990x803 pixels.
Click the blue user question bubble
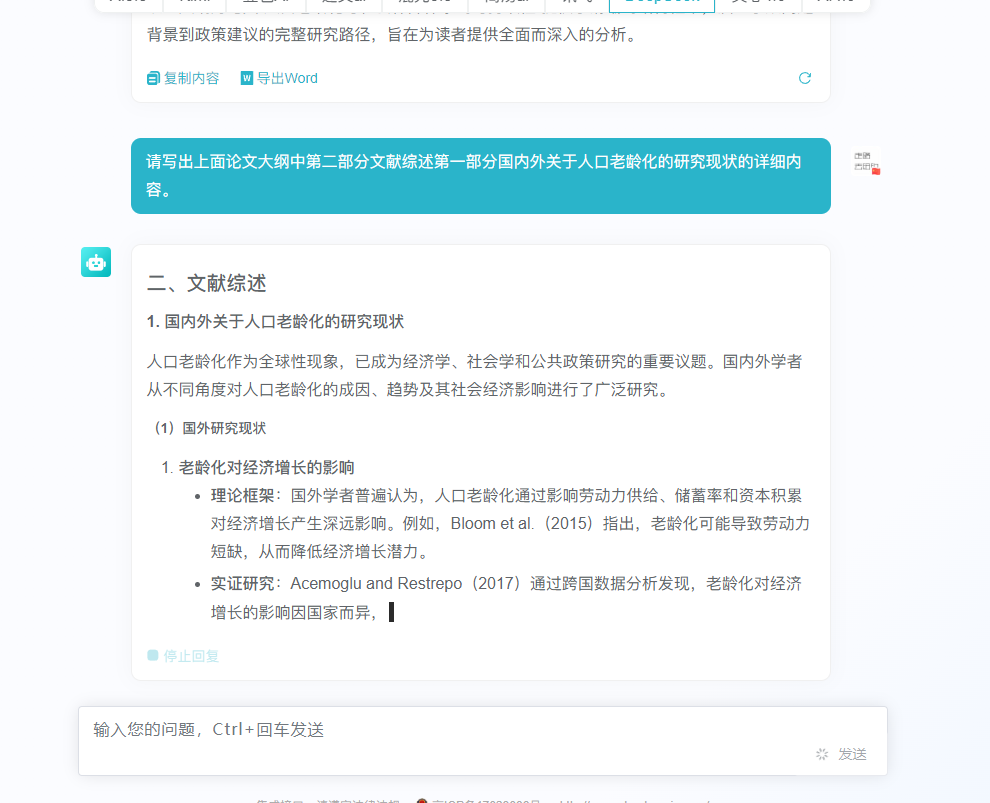click(480, 176)
